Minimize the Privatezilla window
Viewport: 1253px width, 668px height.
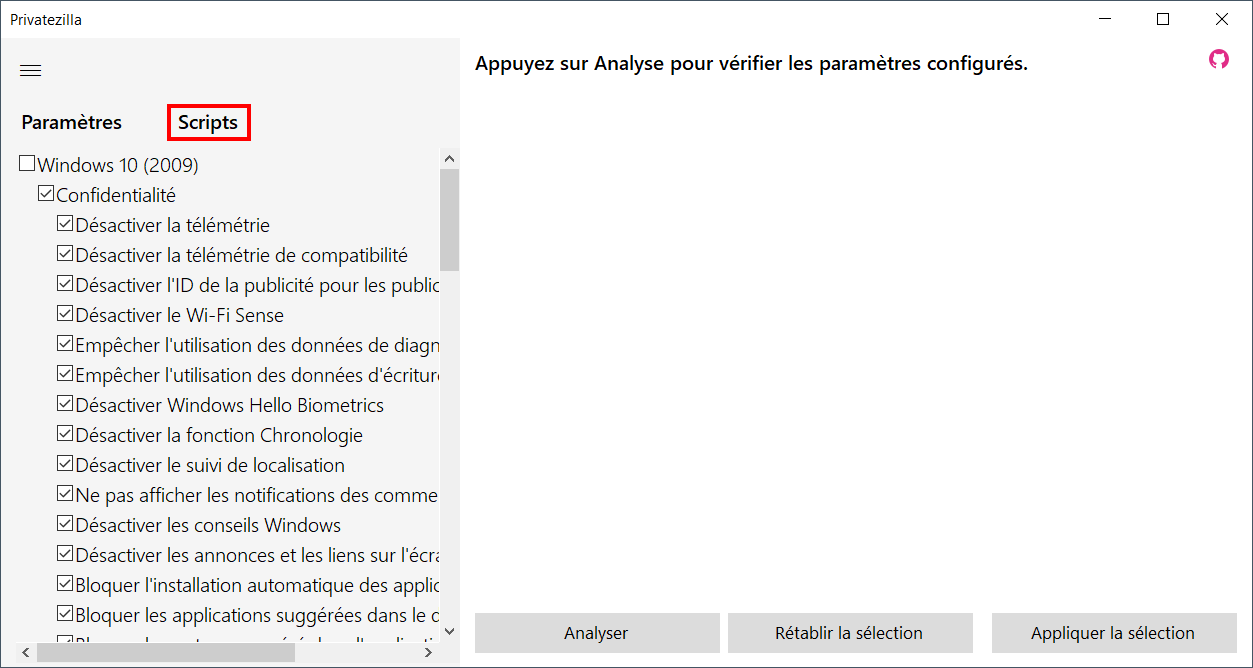[1105, 19]
